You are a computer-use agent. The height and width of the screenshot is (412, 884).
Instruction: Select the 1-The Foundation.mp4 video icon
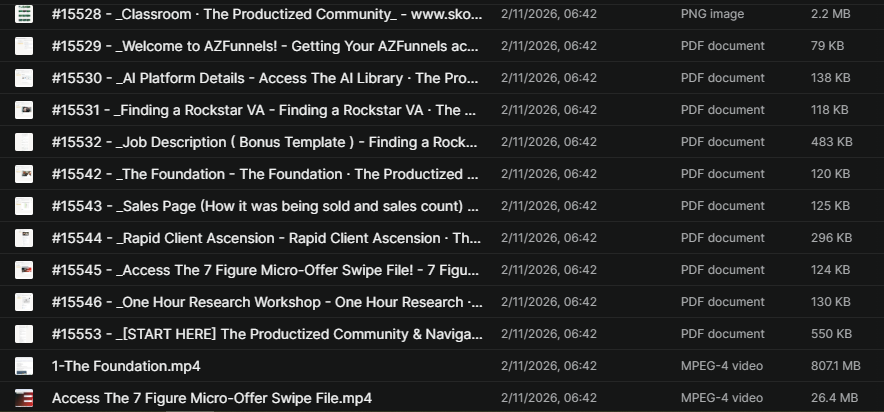(x=24, y=366)
